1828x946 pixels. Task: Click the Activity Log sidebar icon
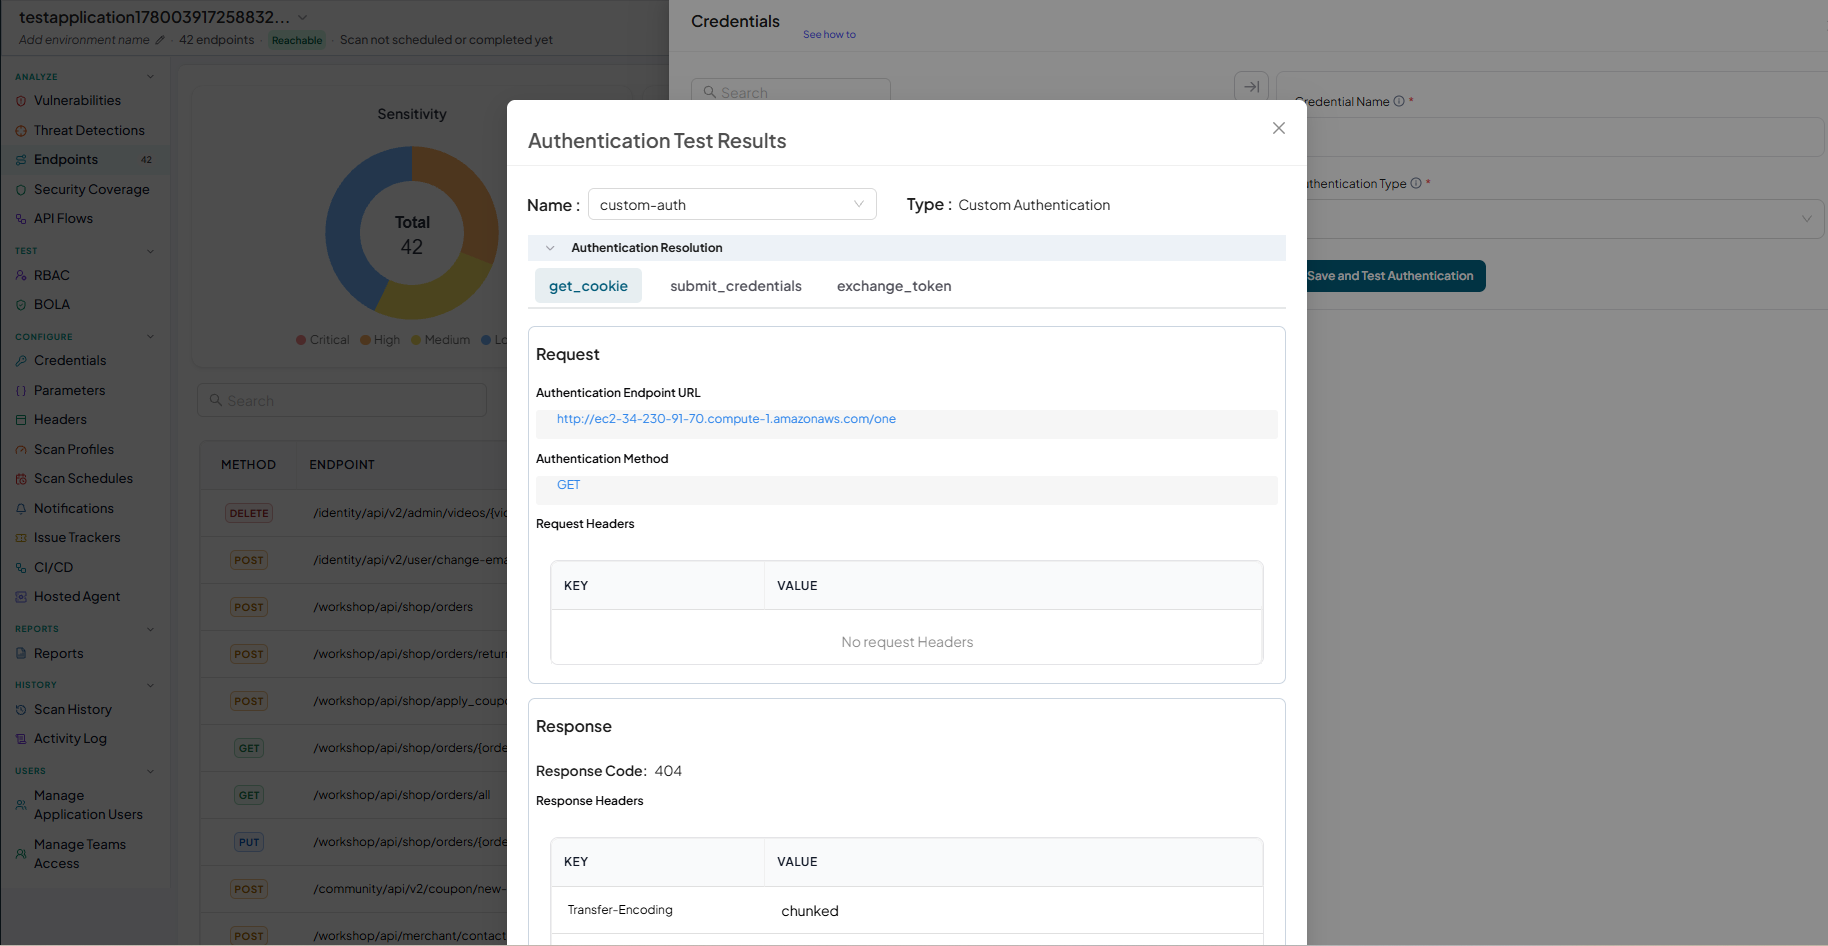tap(21, 739)
